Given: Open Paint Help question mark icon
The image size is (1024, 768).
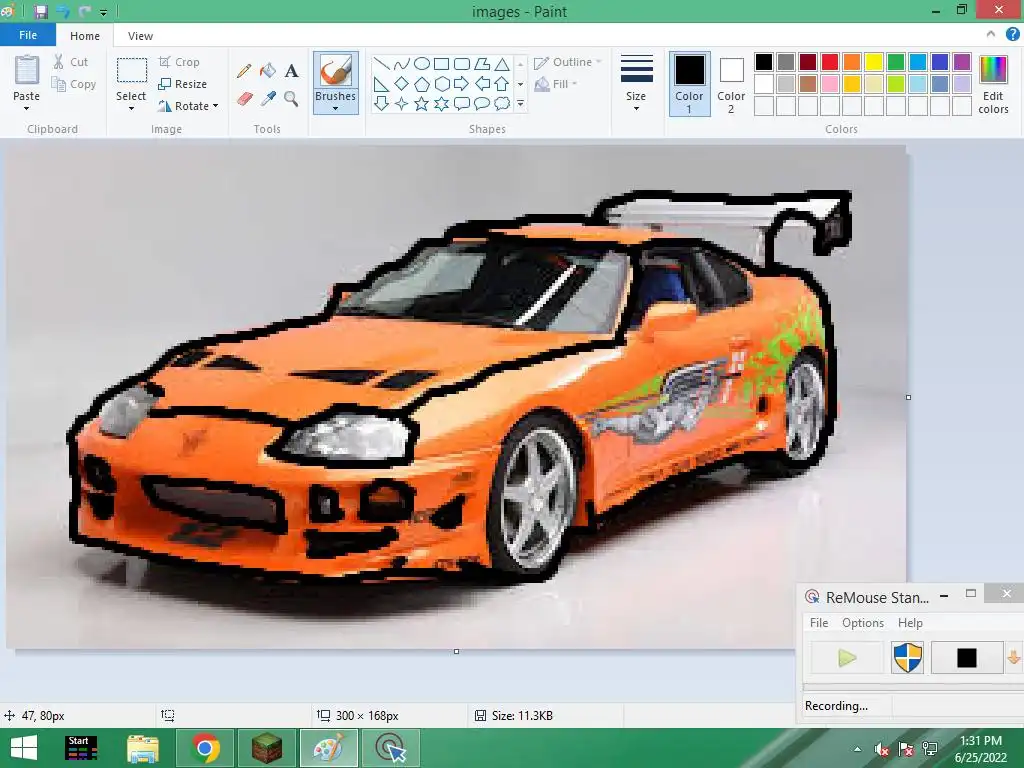Looking at the screenshot, I should tap(1012, 35).
